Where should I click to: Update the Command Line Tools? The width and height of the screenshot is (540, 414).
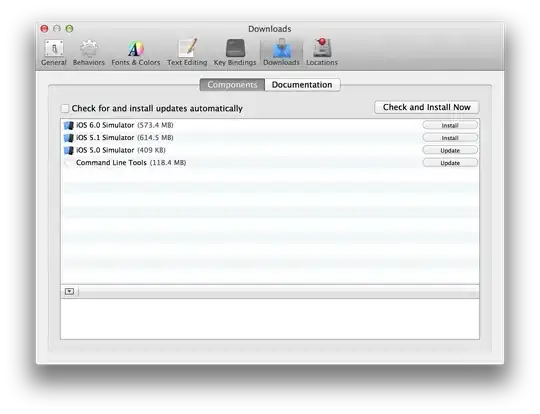tap(450, 163)
